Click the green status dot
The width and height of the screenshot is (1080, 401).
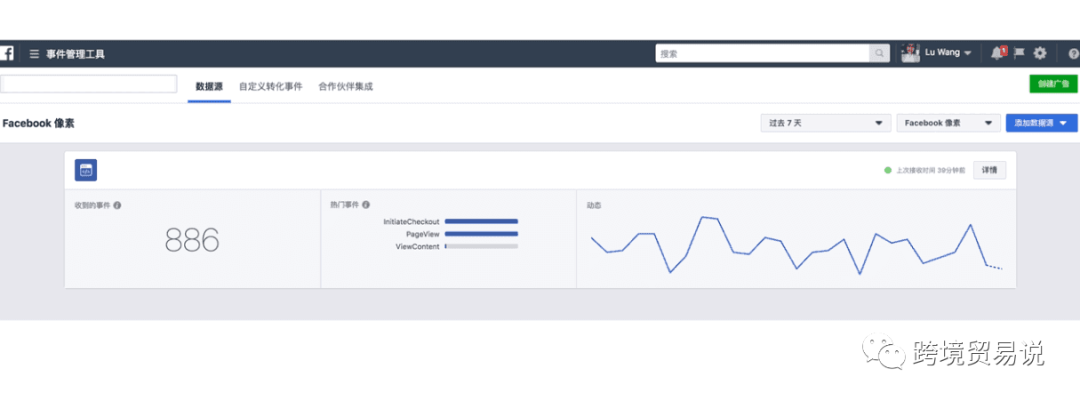(x=888, y=170)
